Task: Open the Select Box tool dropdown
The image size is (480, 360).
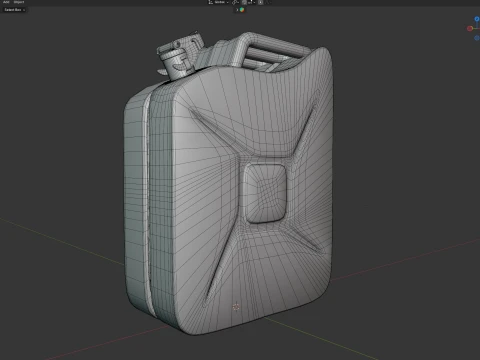Action: click(x=15, y=10)
